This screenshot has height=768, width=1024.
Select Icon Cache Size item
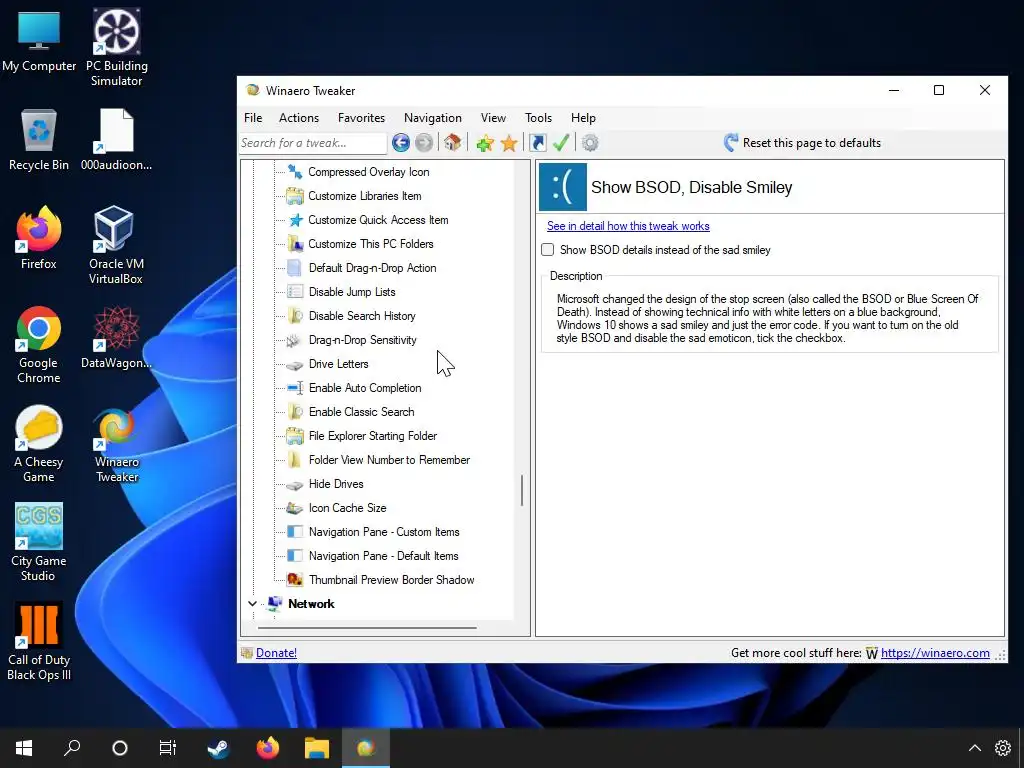(347, 508)
